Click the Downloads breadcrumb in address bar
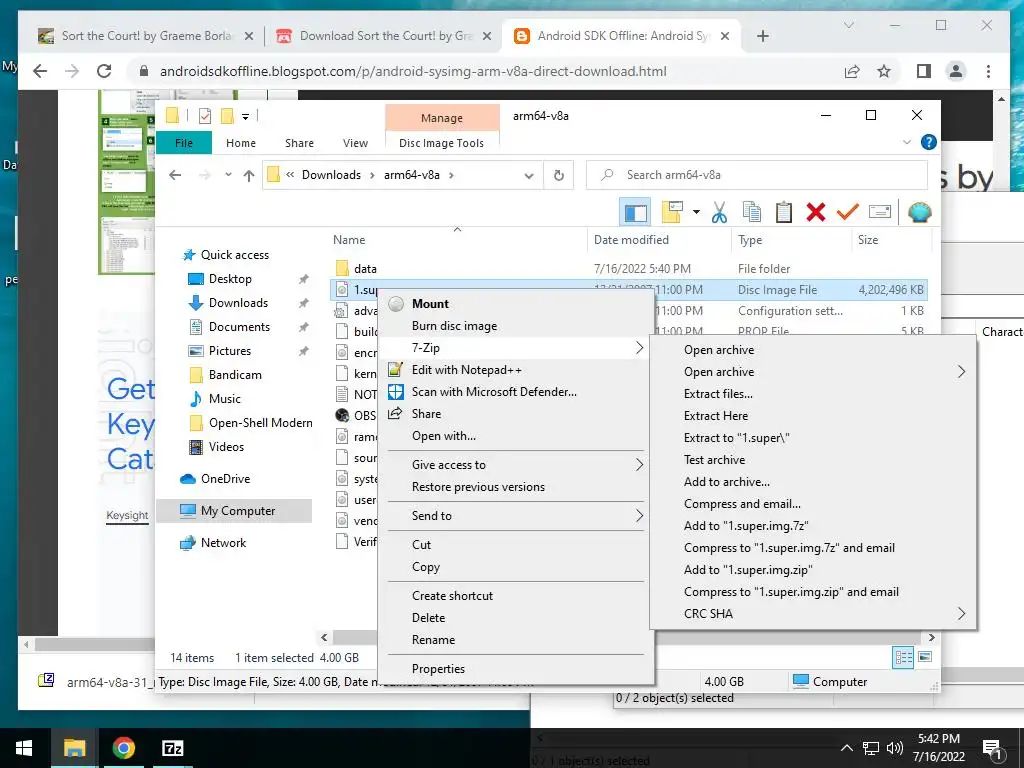Screen dimensions: 1024x768 [331, 175]
